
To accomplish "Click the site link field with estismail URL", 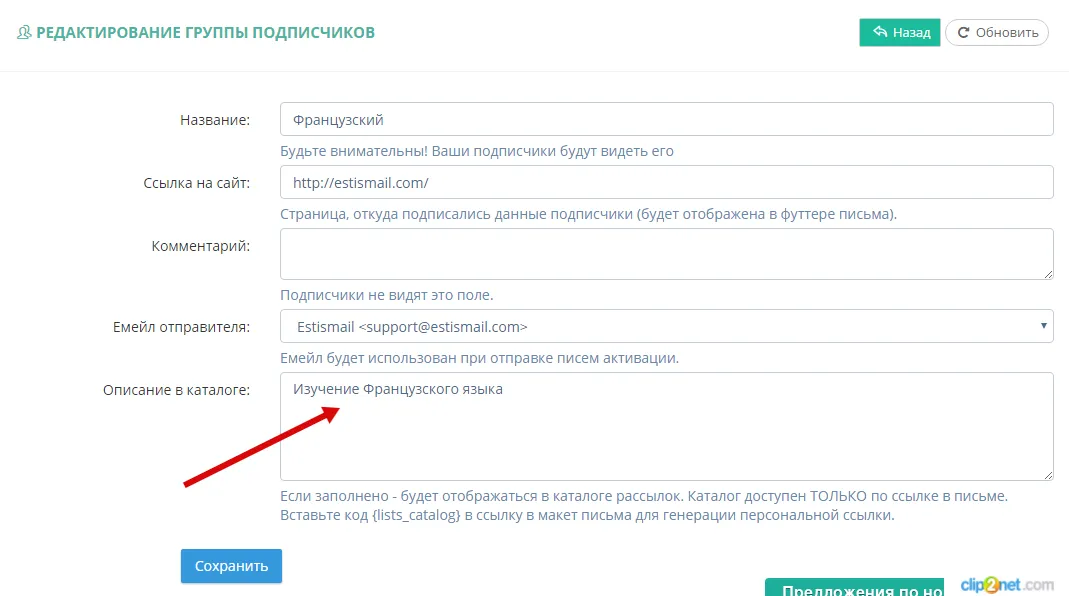I will (x=666, y=182).
